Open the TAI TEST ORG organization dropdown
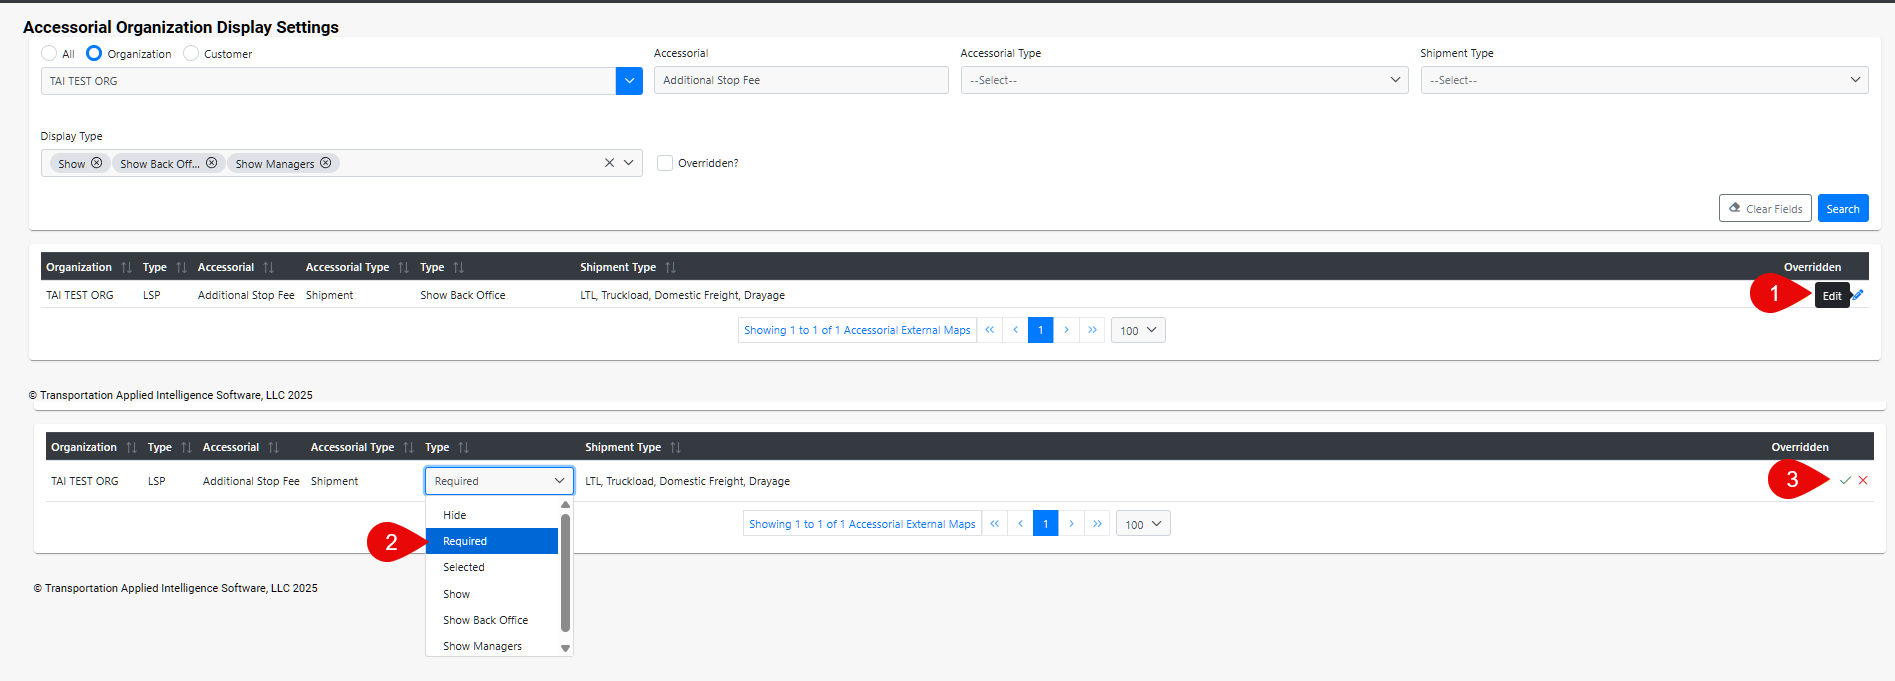 pos(629,81)
